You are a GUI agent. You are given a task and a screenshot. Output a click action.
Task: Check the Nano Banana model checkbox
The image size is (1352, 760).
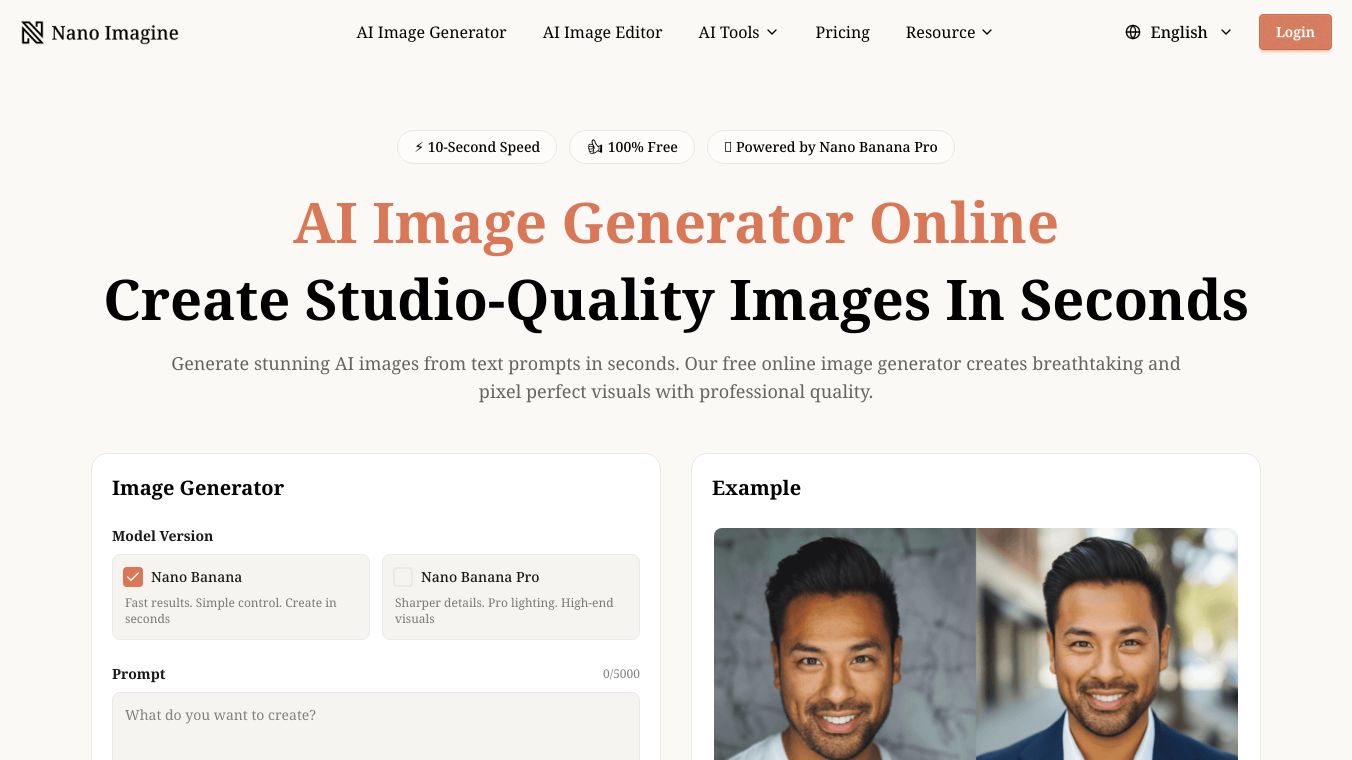(x=133, y=577)
